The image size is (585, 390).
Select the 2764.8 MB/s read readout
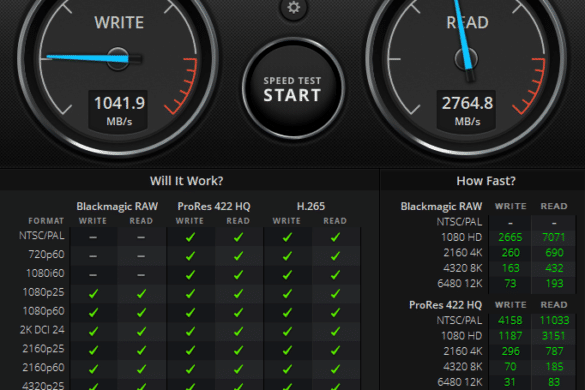pyautogui.click(x=467, y=110)
